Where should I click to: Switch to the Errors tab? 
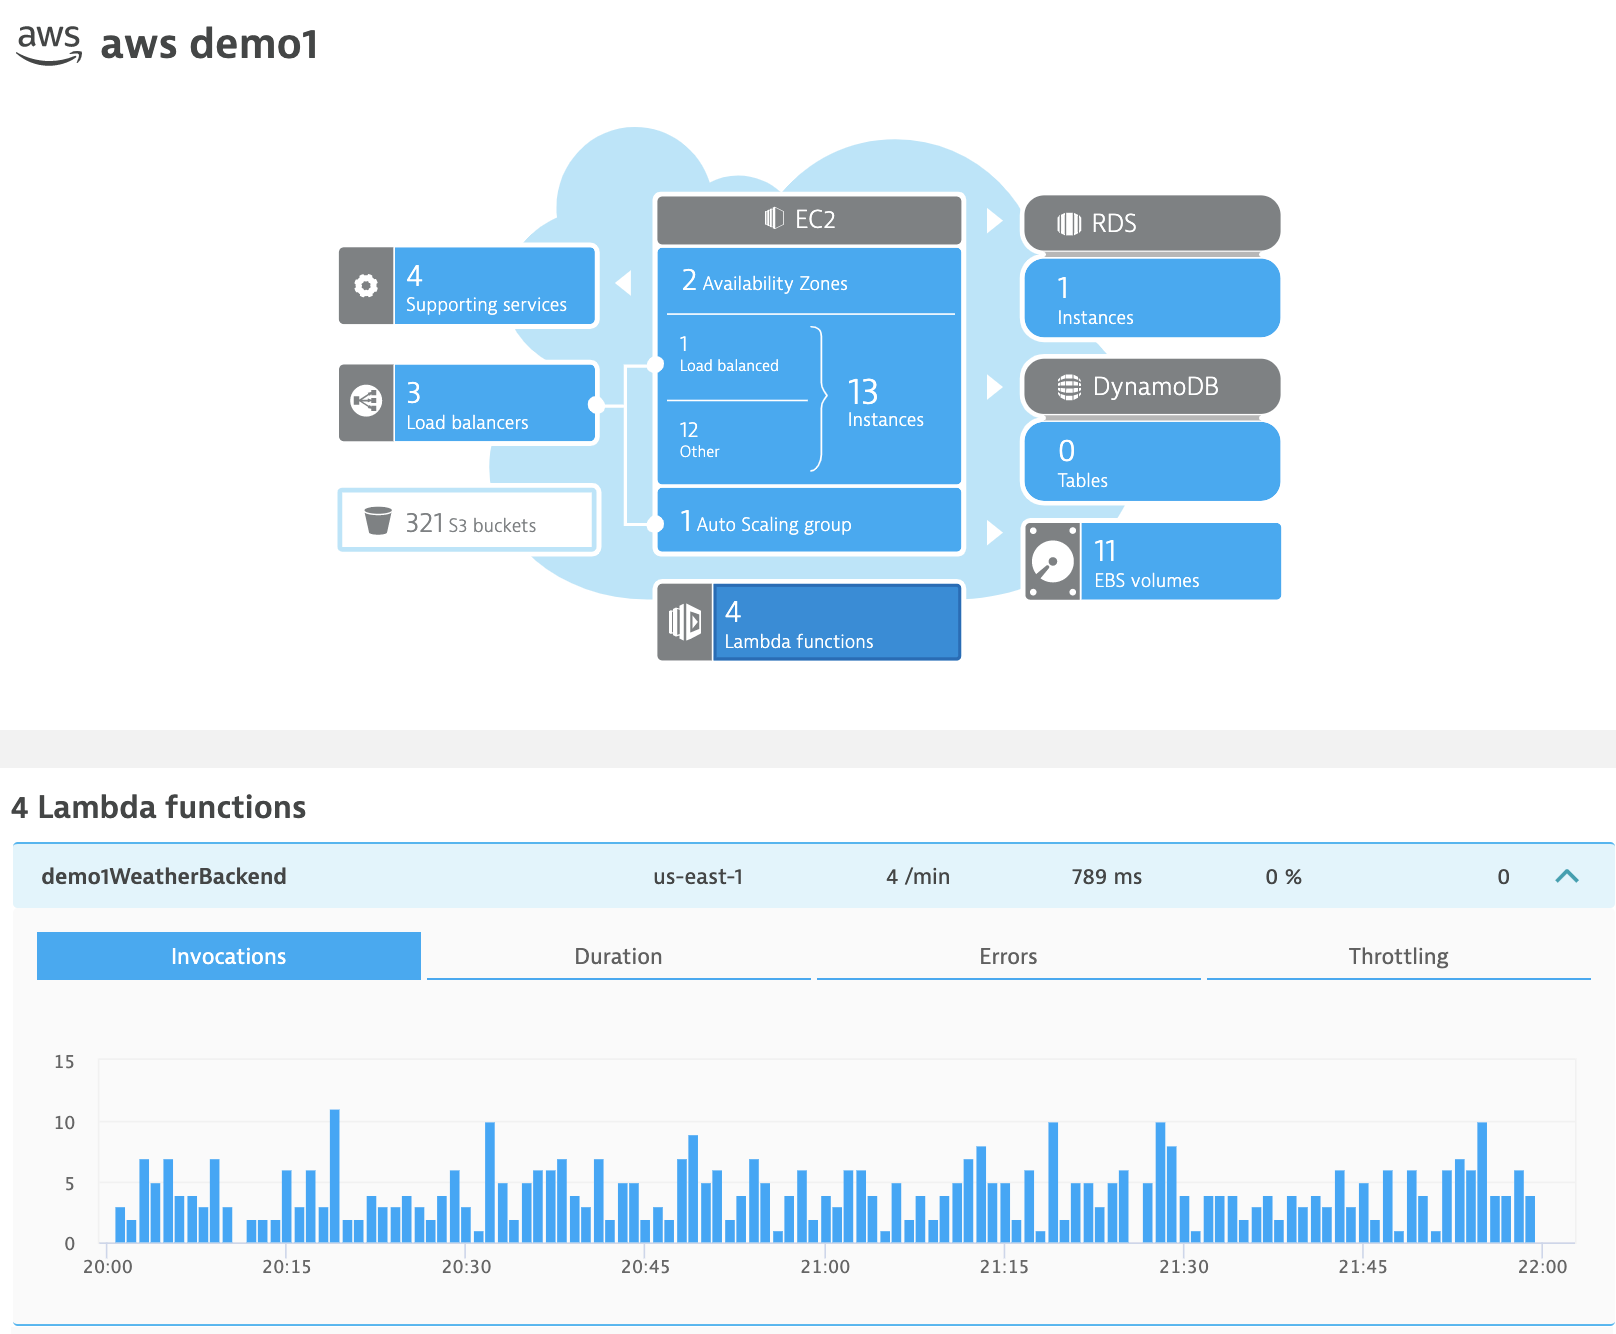[x=1008, y=956]
